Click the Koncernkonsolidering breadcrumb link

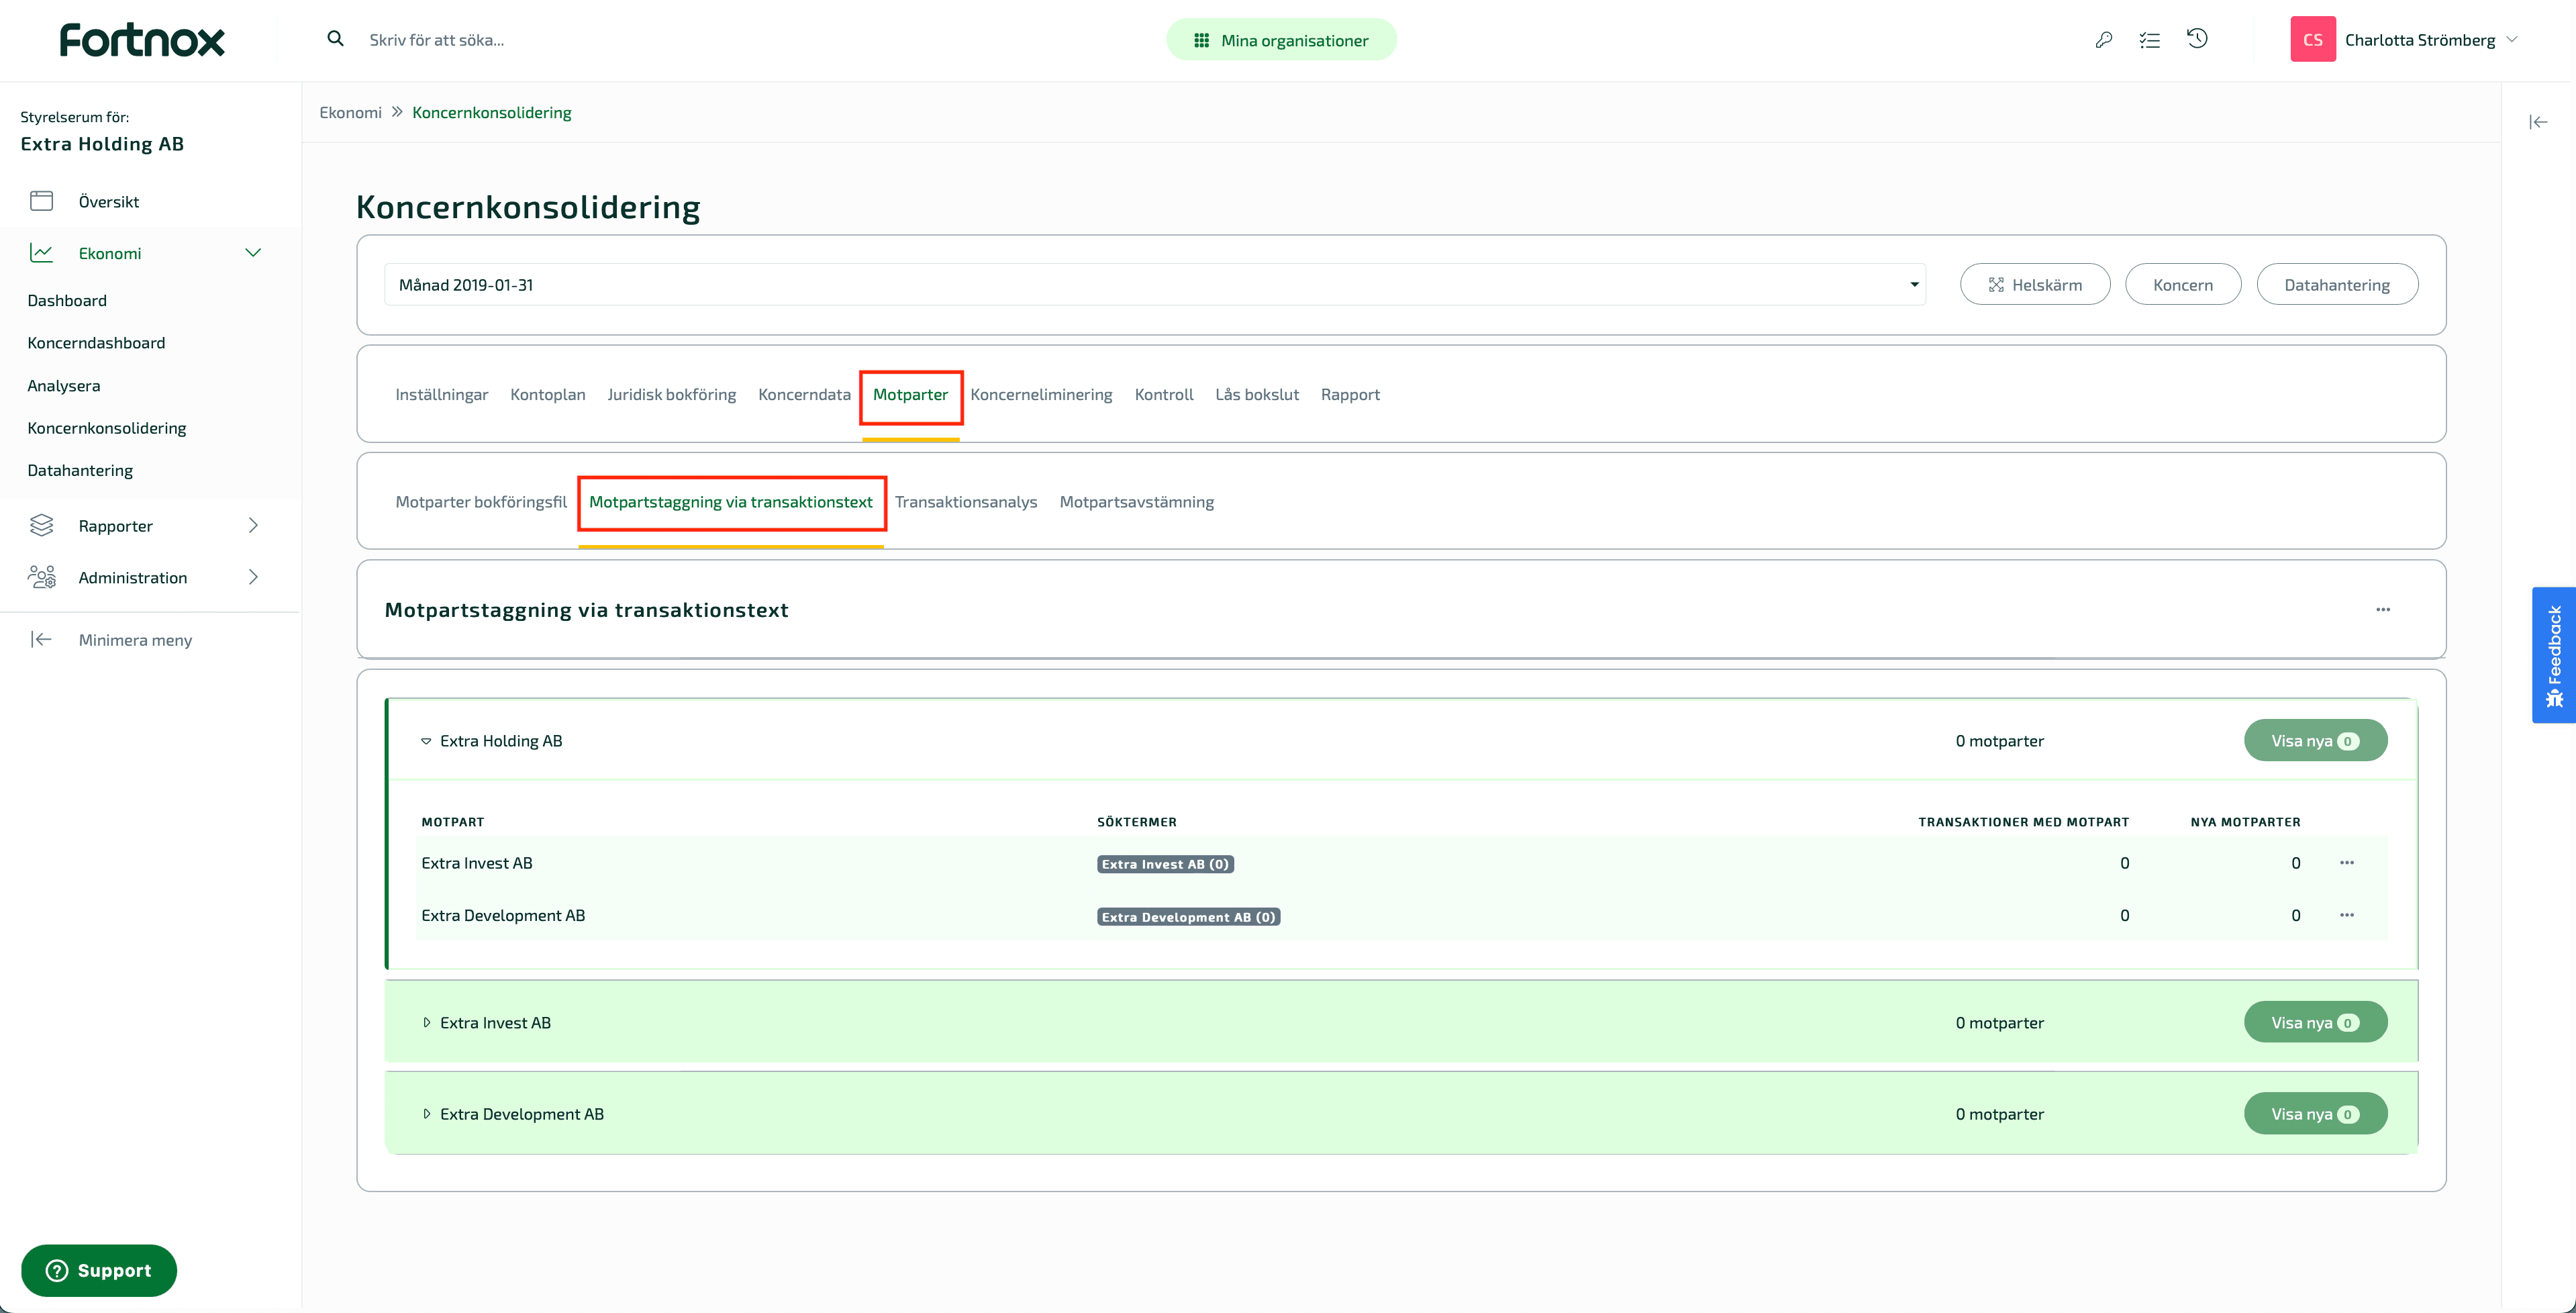pyautogui.click(x=491, y=112)
